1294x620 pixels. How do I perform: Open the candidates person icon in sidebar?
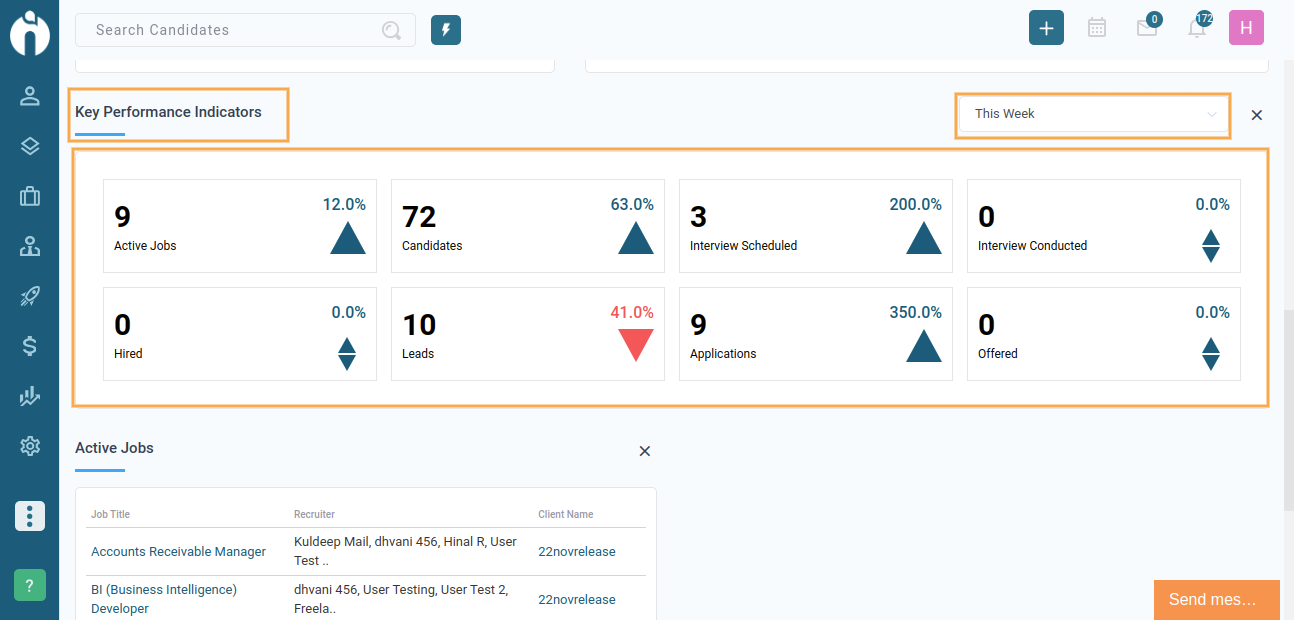pyautogui.click(x=30, y=96)
